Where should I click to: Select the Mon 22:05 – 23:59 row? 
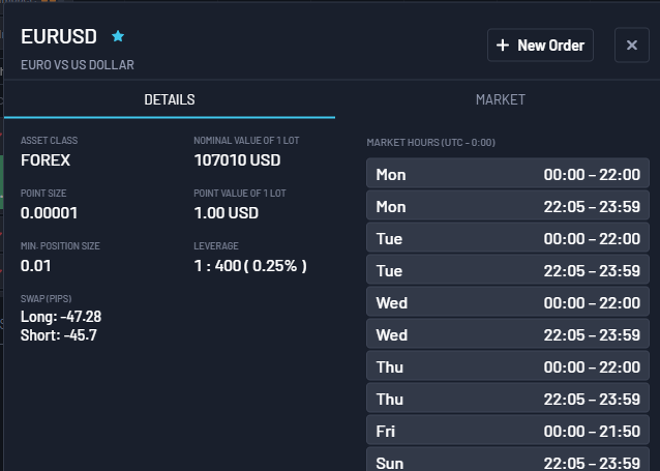click(x=508, y=207)
